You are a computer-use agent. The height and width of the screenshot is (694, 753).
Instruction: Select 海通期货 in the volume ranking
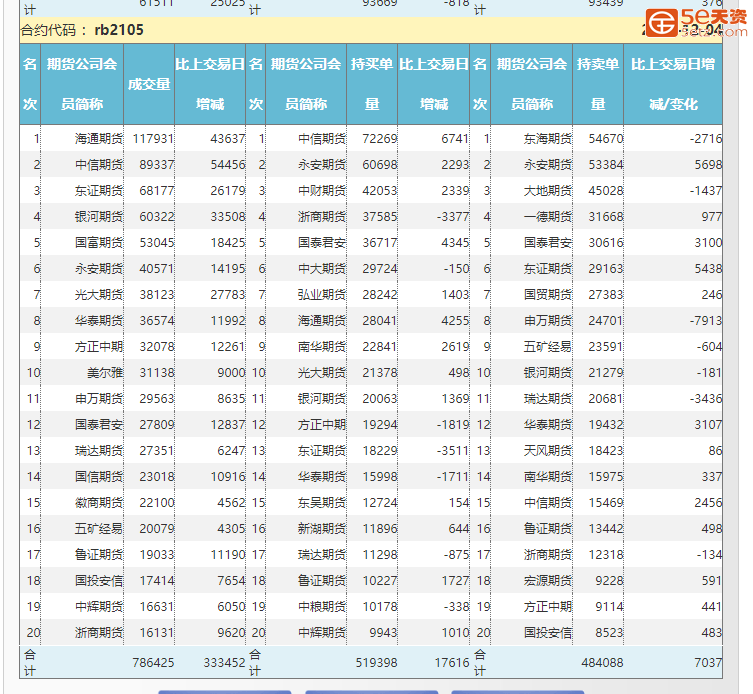click(99, 139)
